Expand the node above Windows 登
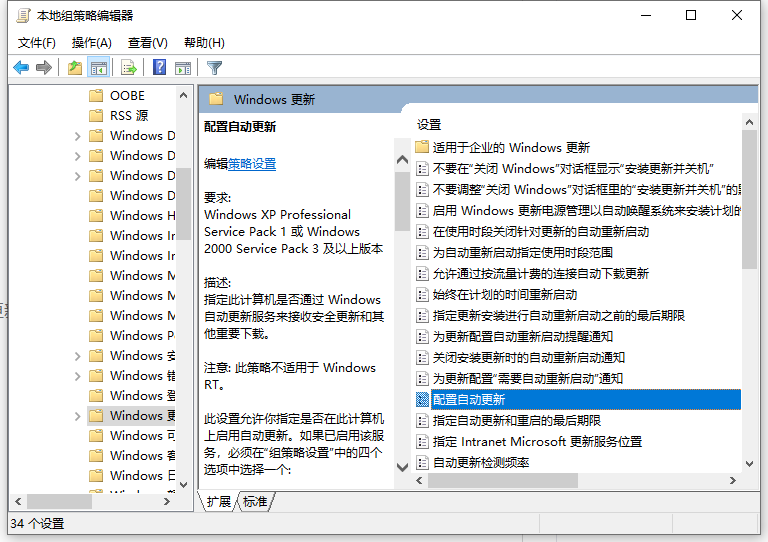 (77, 376)
